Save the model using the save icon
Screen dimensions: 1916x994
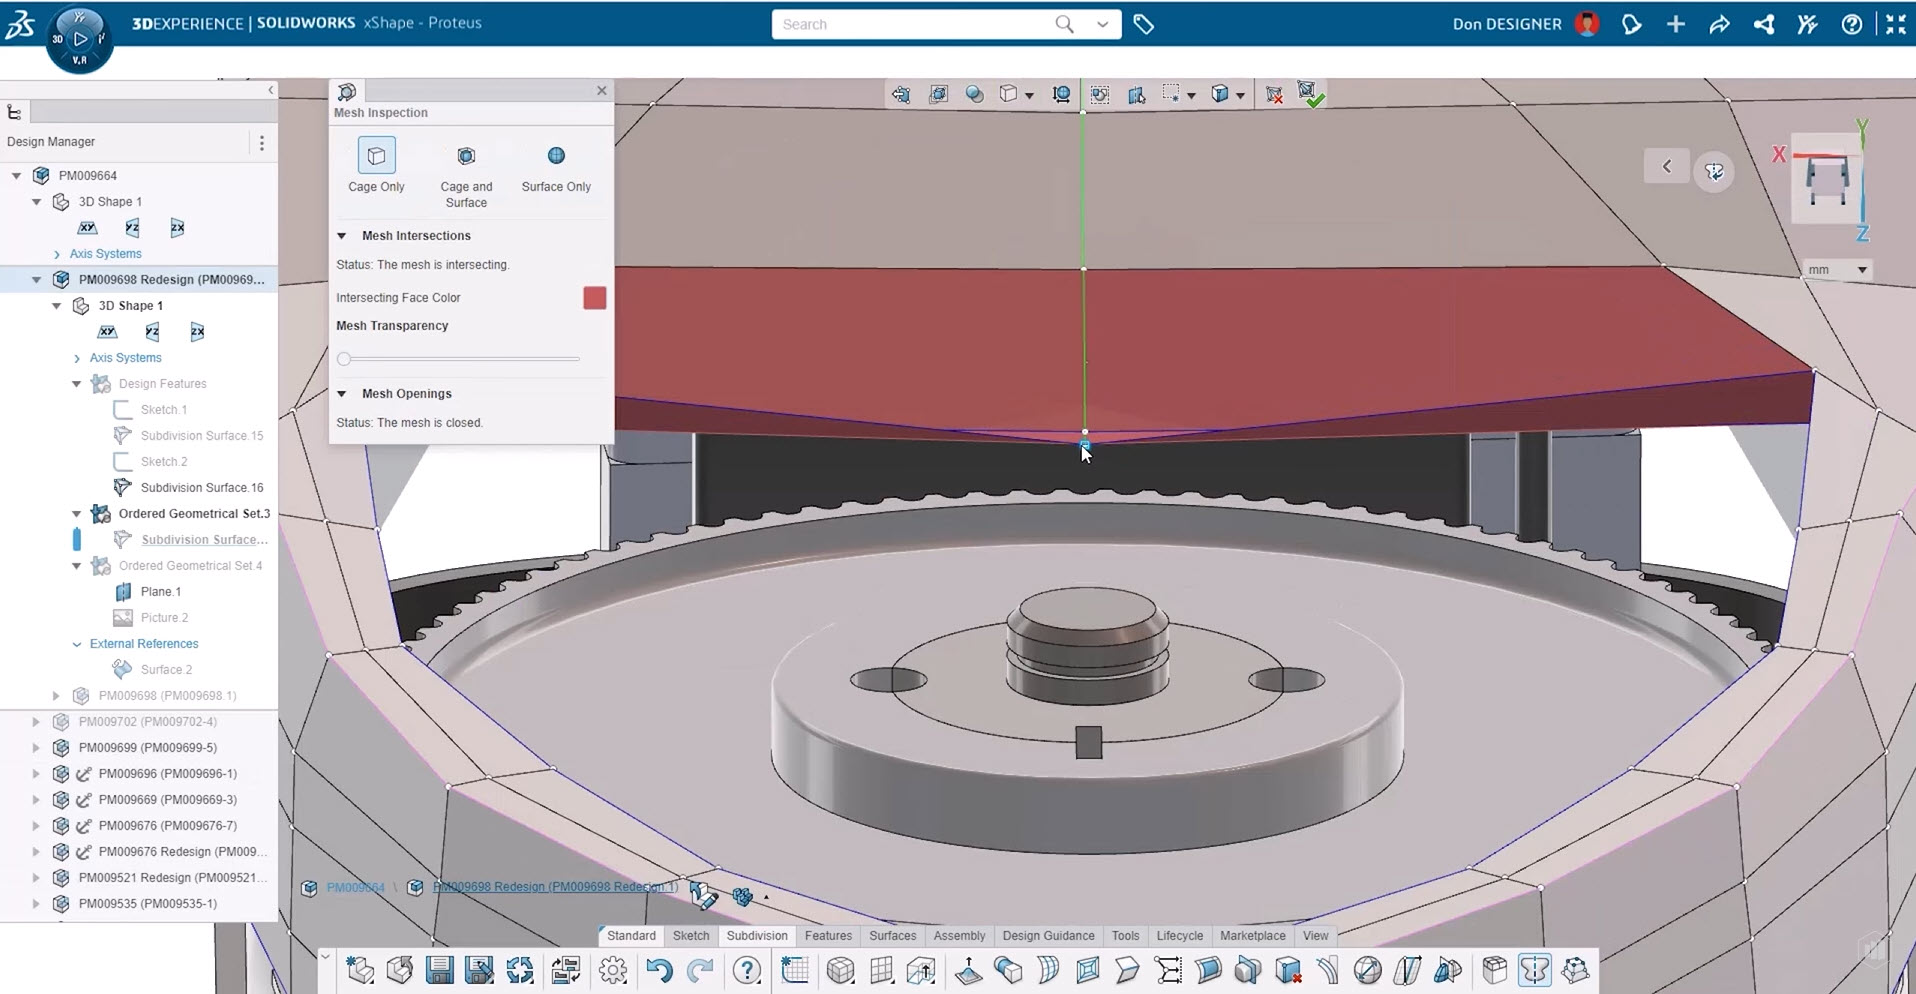(438, 970)
